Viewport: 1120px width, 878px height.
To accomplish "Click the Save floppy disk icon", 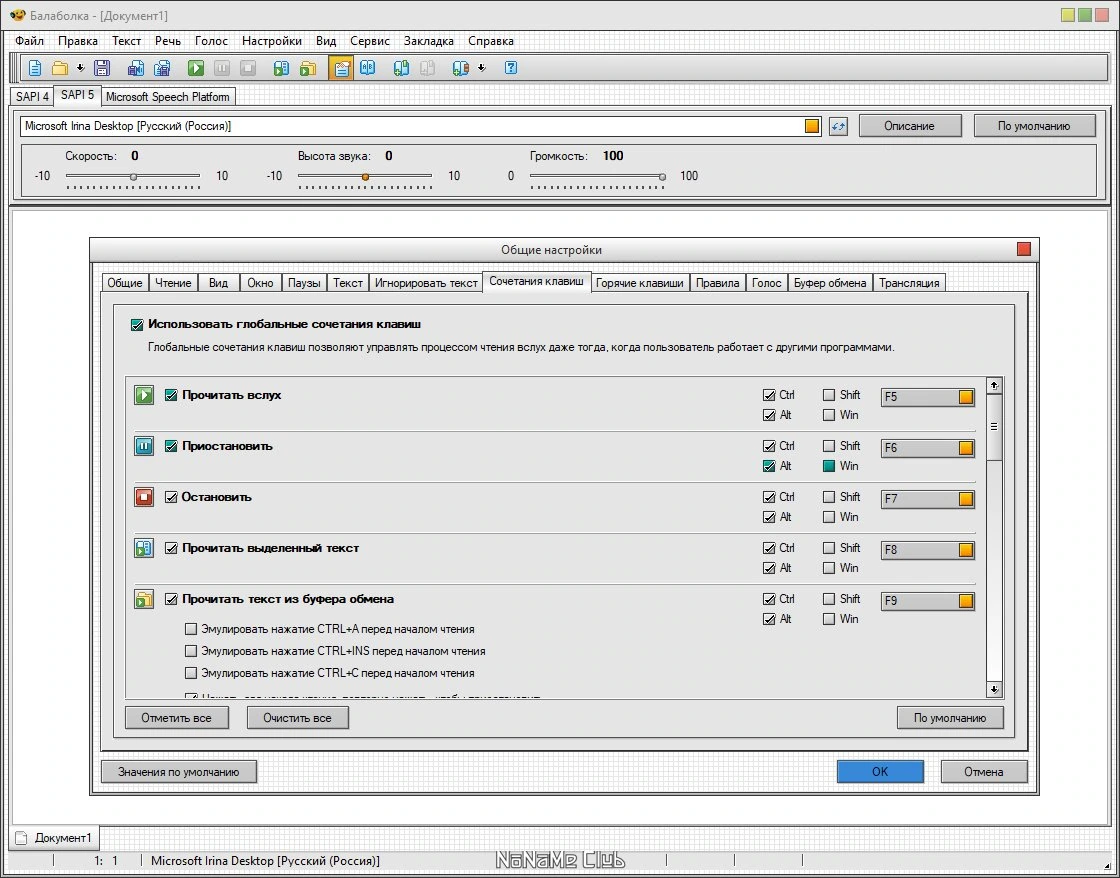I will 102,68.
